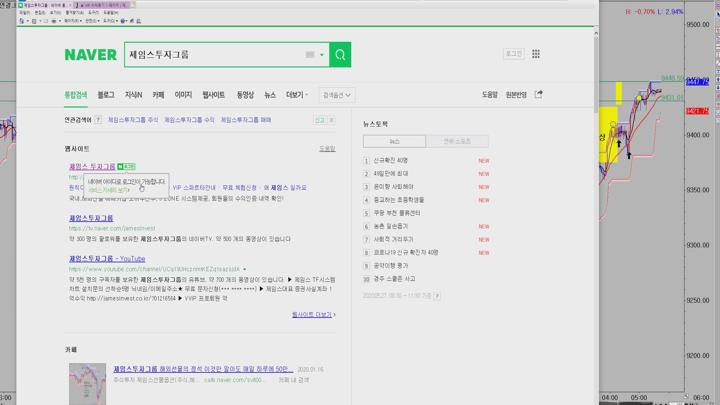Viewport: 720px width, 405px height.
Task: Click the page vertical scrollbar thumb
Action: click(x=596, y=74)
